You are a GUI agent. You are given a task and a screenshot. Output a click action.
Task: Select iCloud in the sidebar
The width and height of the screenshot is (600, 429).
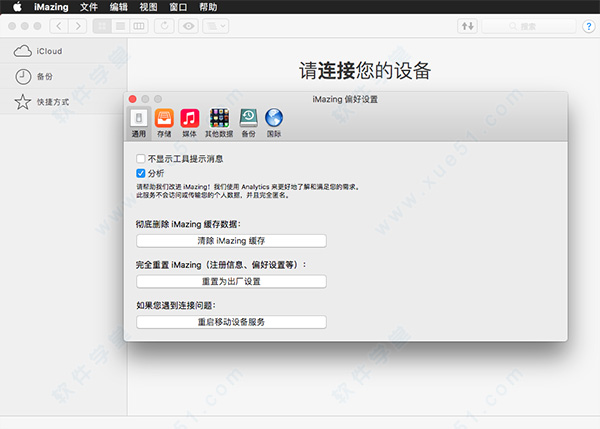[x=64, y=51]
